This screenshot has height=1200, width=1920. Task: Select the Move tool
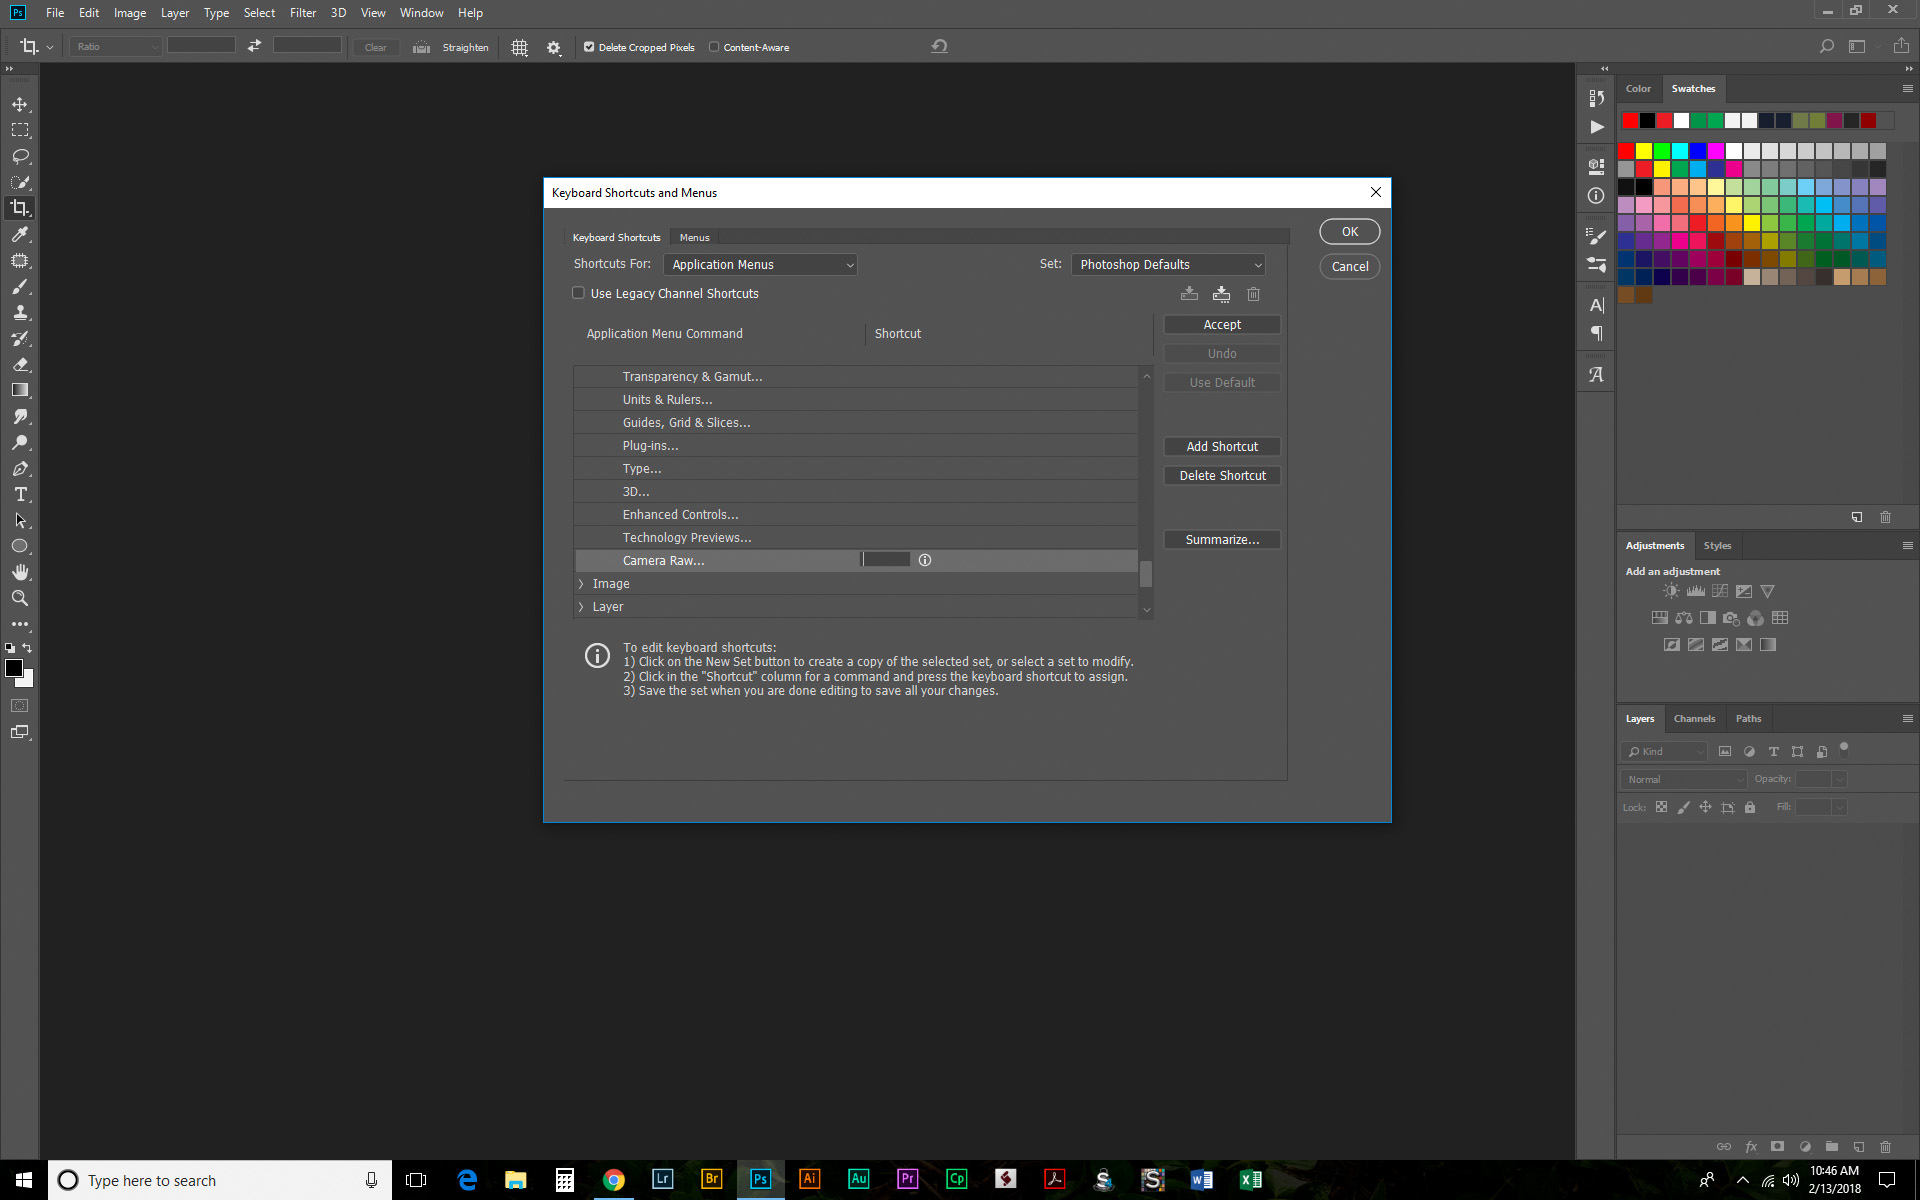20,104
